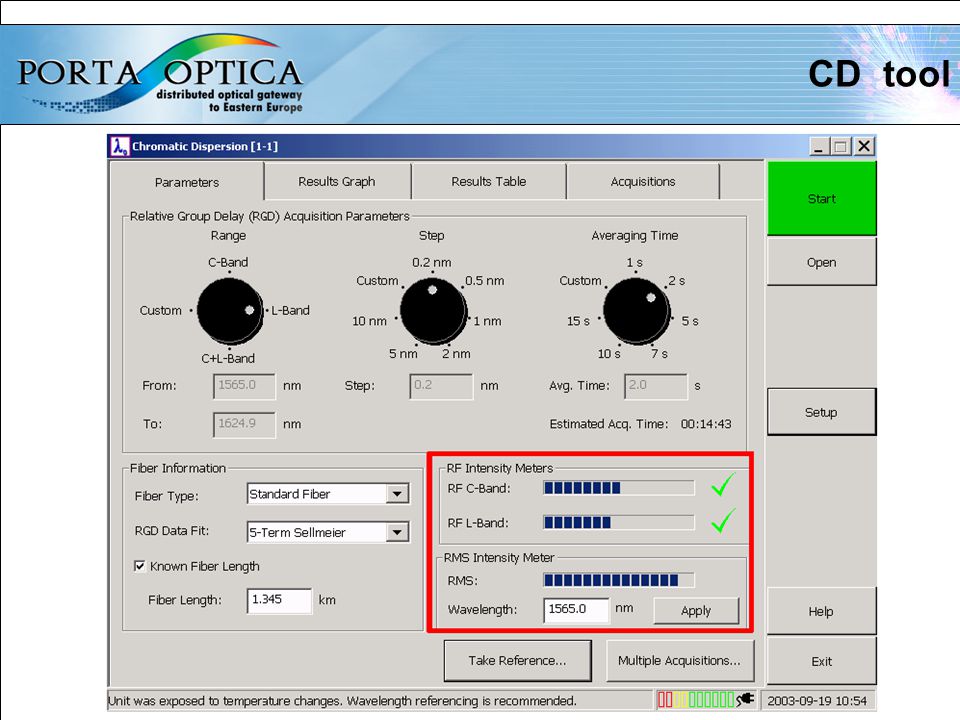Click the date 2003-09-19 10:54 in status bar
Screen dimensions: 960x720
click(817, 700)
